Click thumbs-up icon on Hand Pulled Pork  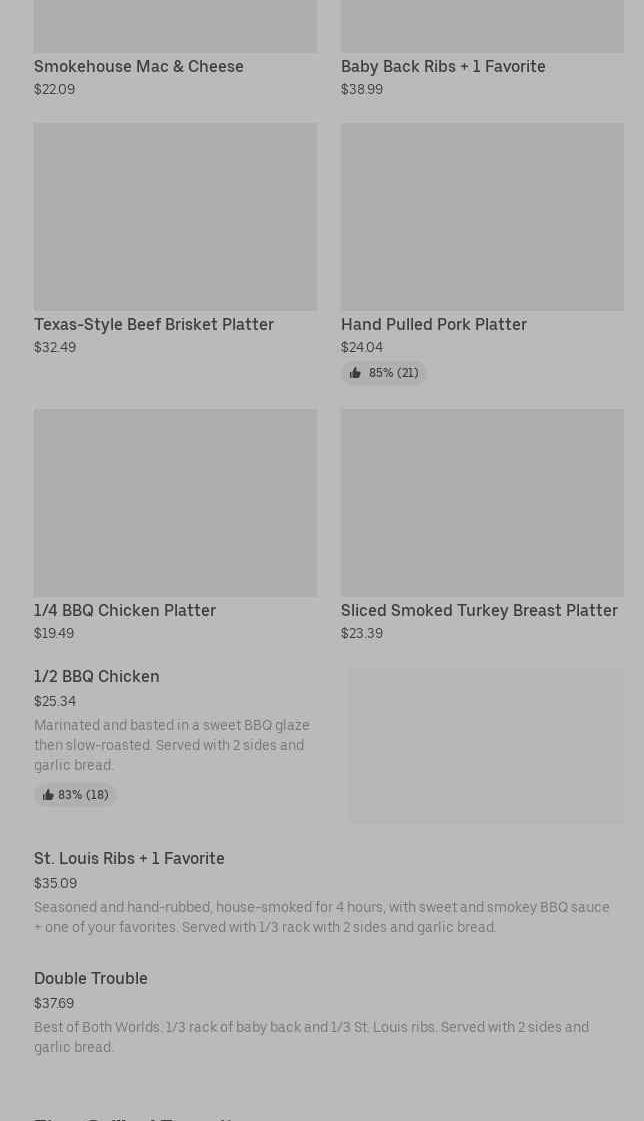coord(355,372)
